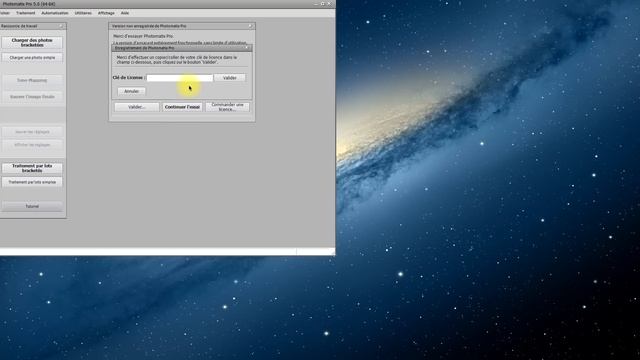Click 'Continuer l'essai' button
The height and width of the screenshot is (360, 640).
pos(182,107)
